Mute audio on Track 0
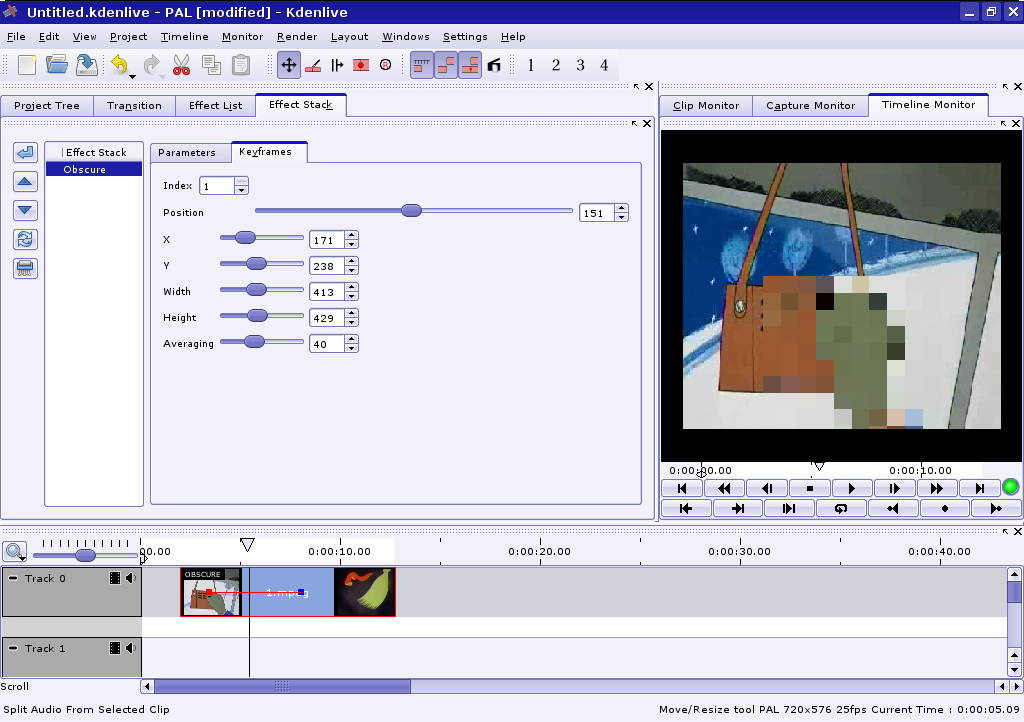 tap(131, 578)
